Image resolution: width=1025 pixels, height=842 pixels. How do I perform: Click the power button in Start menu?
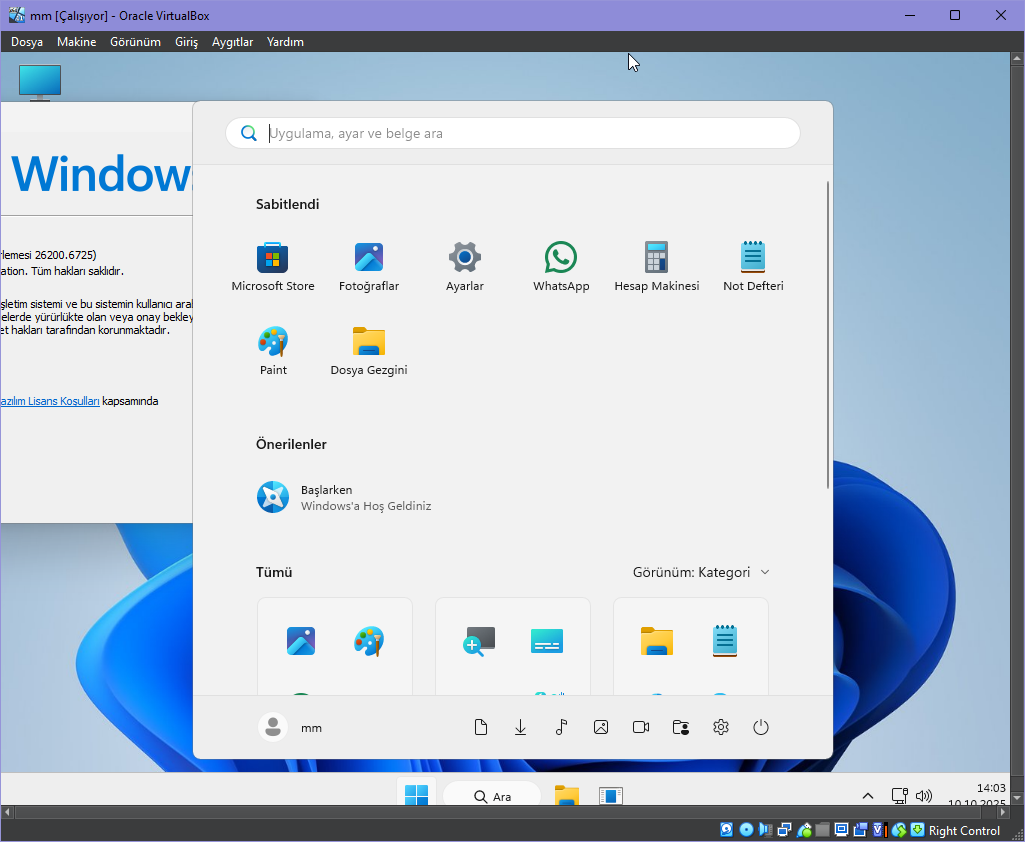tap(760, 727)
